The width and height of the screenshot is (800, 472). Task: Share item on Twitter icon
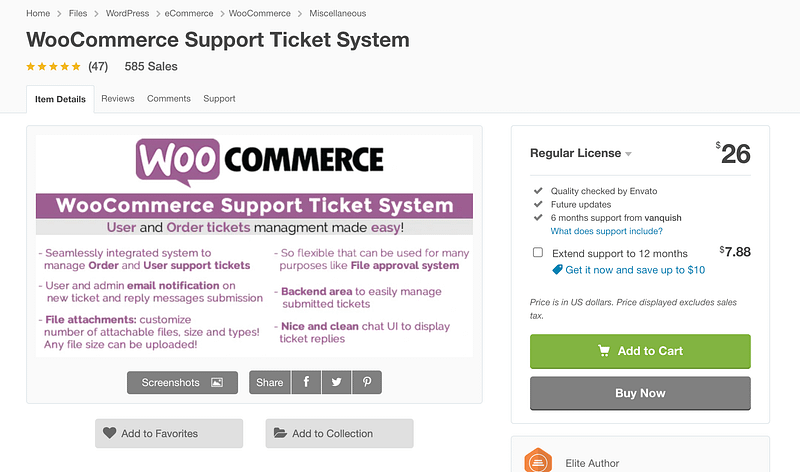coord(336,382)
